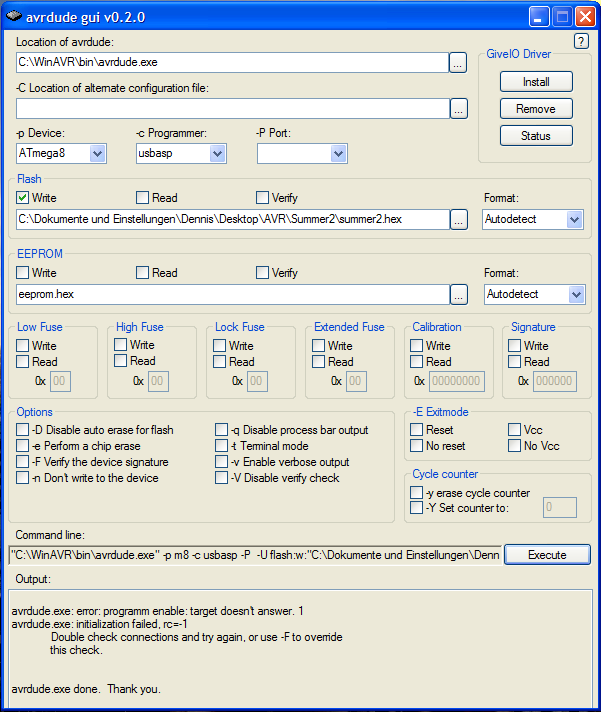601x712 pixels.
Task: Enable -q Disable process bar output
Action: [x=221, y=430]
